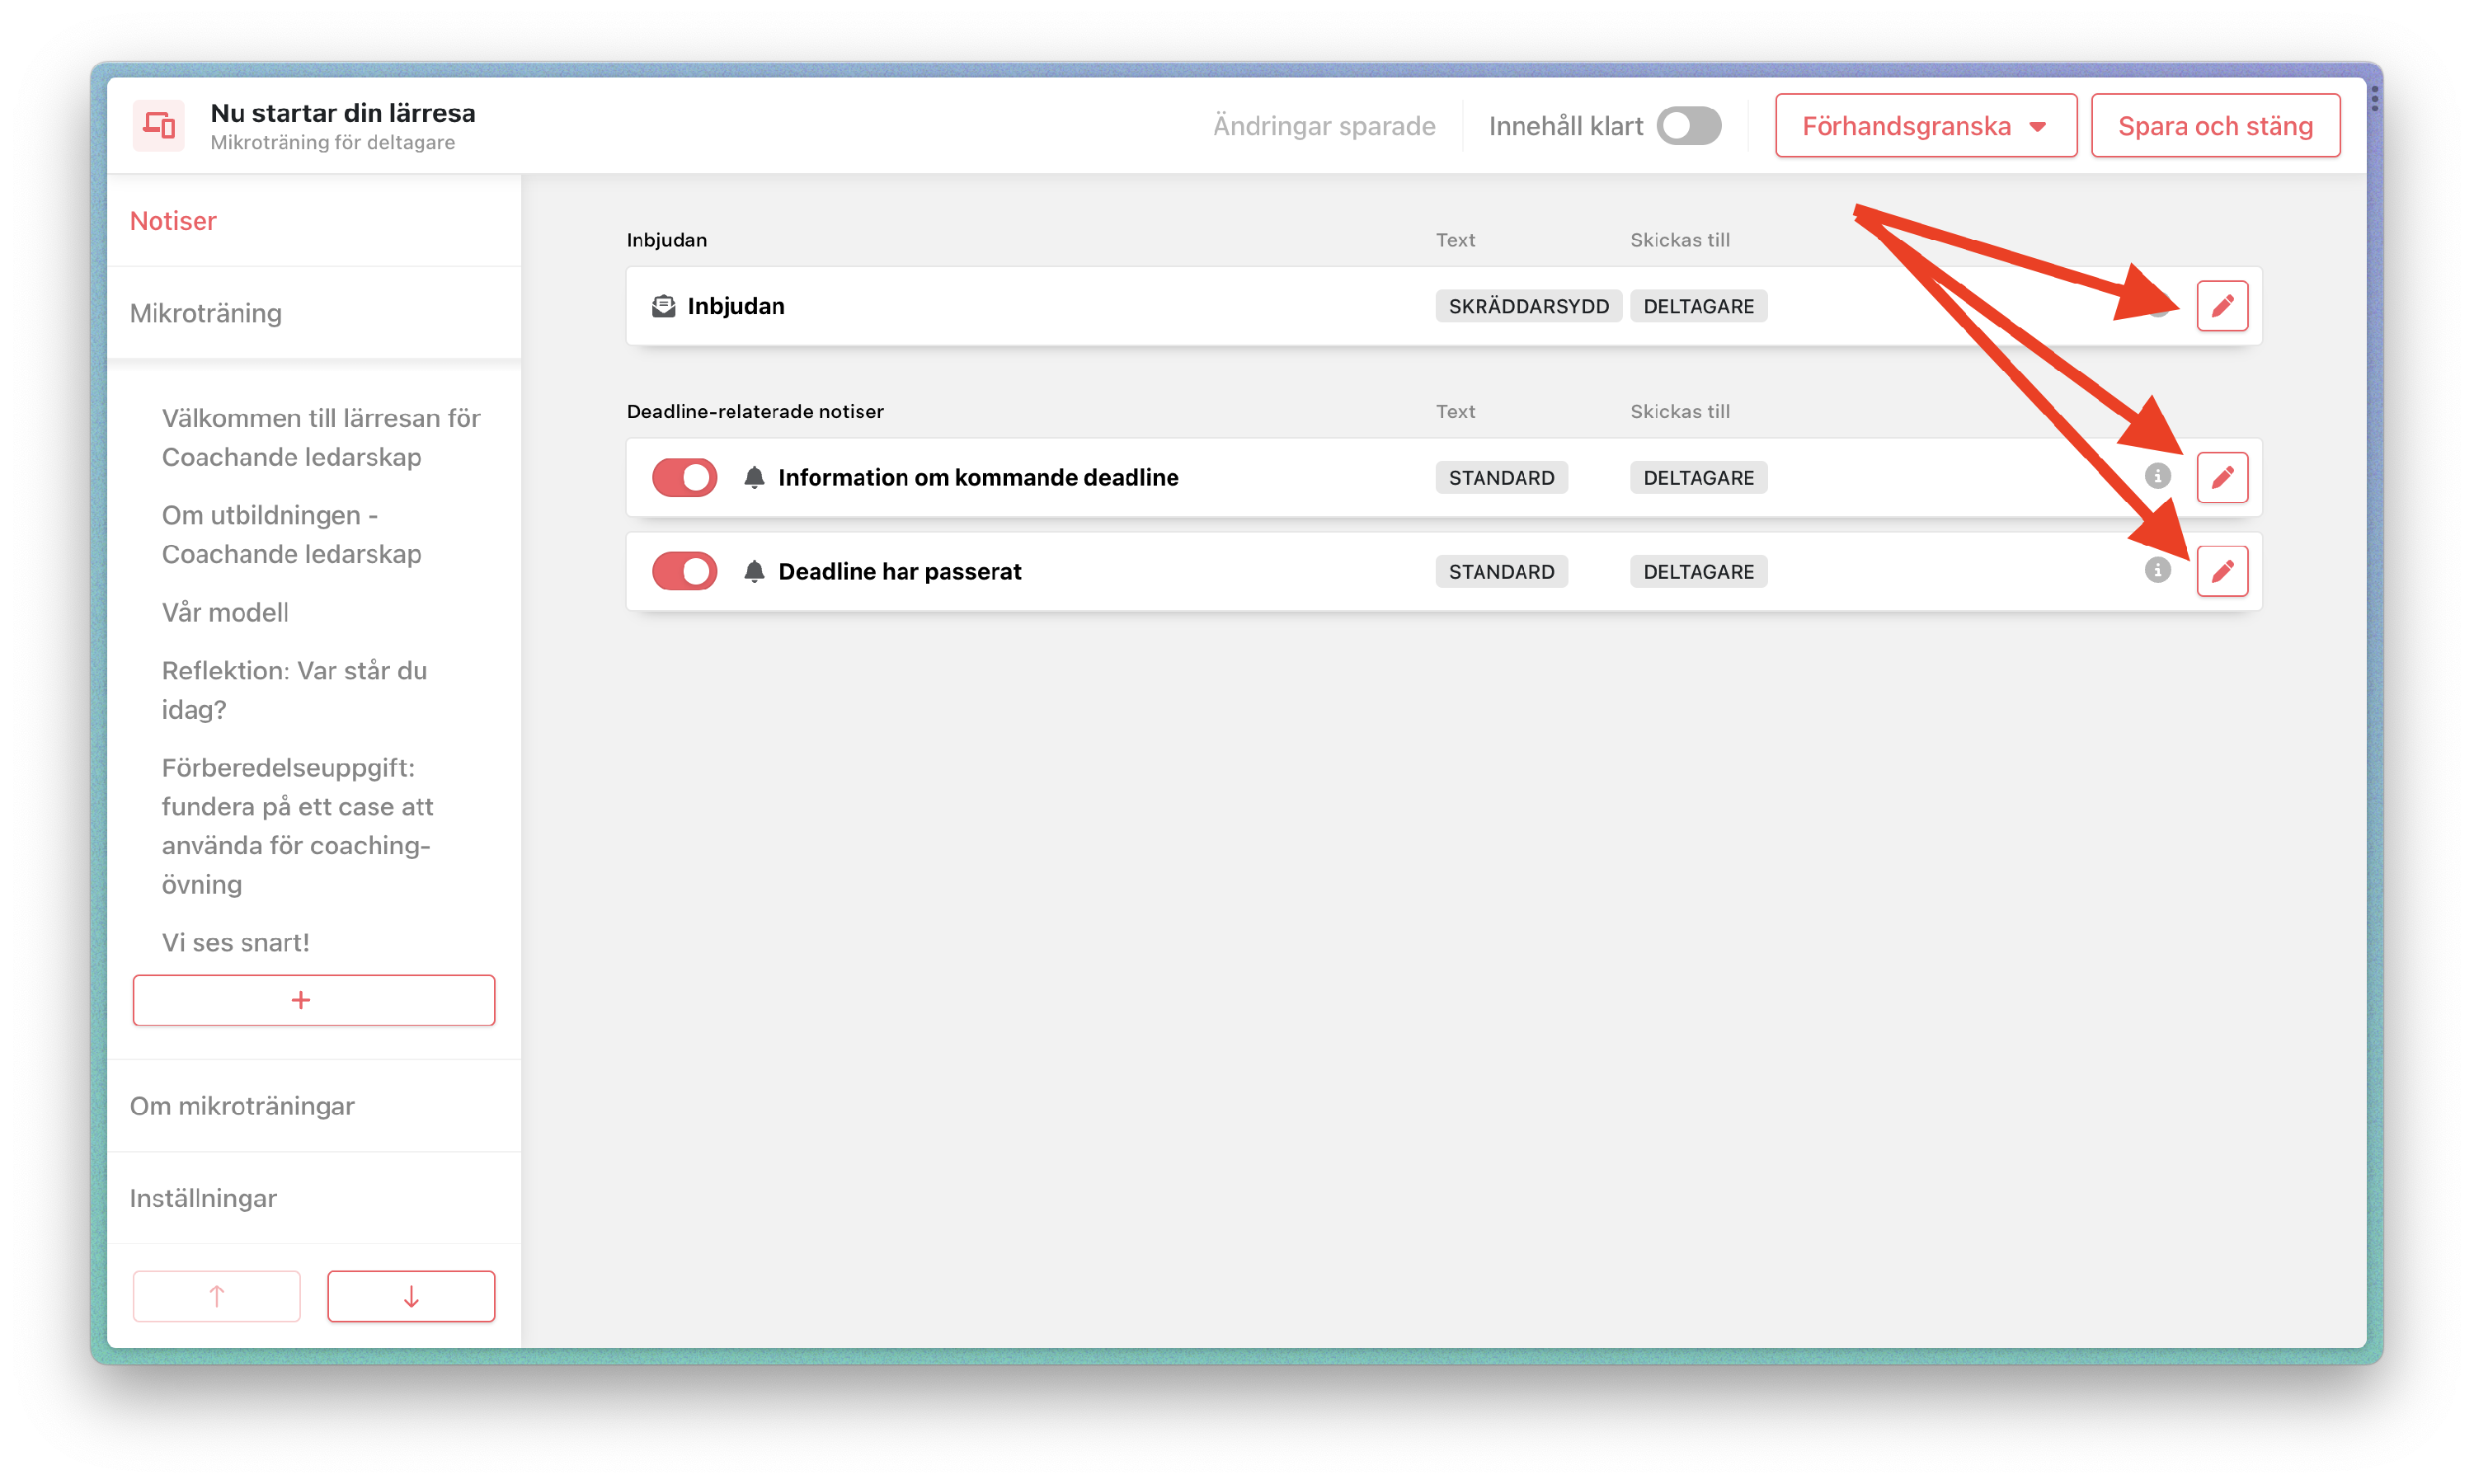Move section up with up arrow button
Viewport: 2474px width, 1484px height.
click(x=216, y=1296)
